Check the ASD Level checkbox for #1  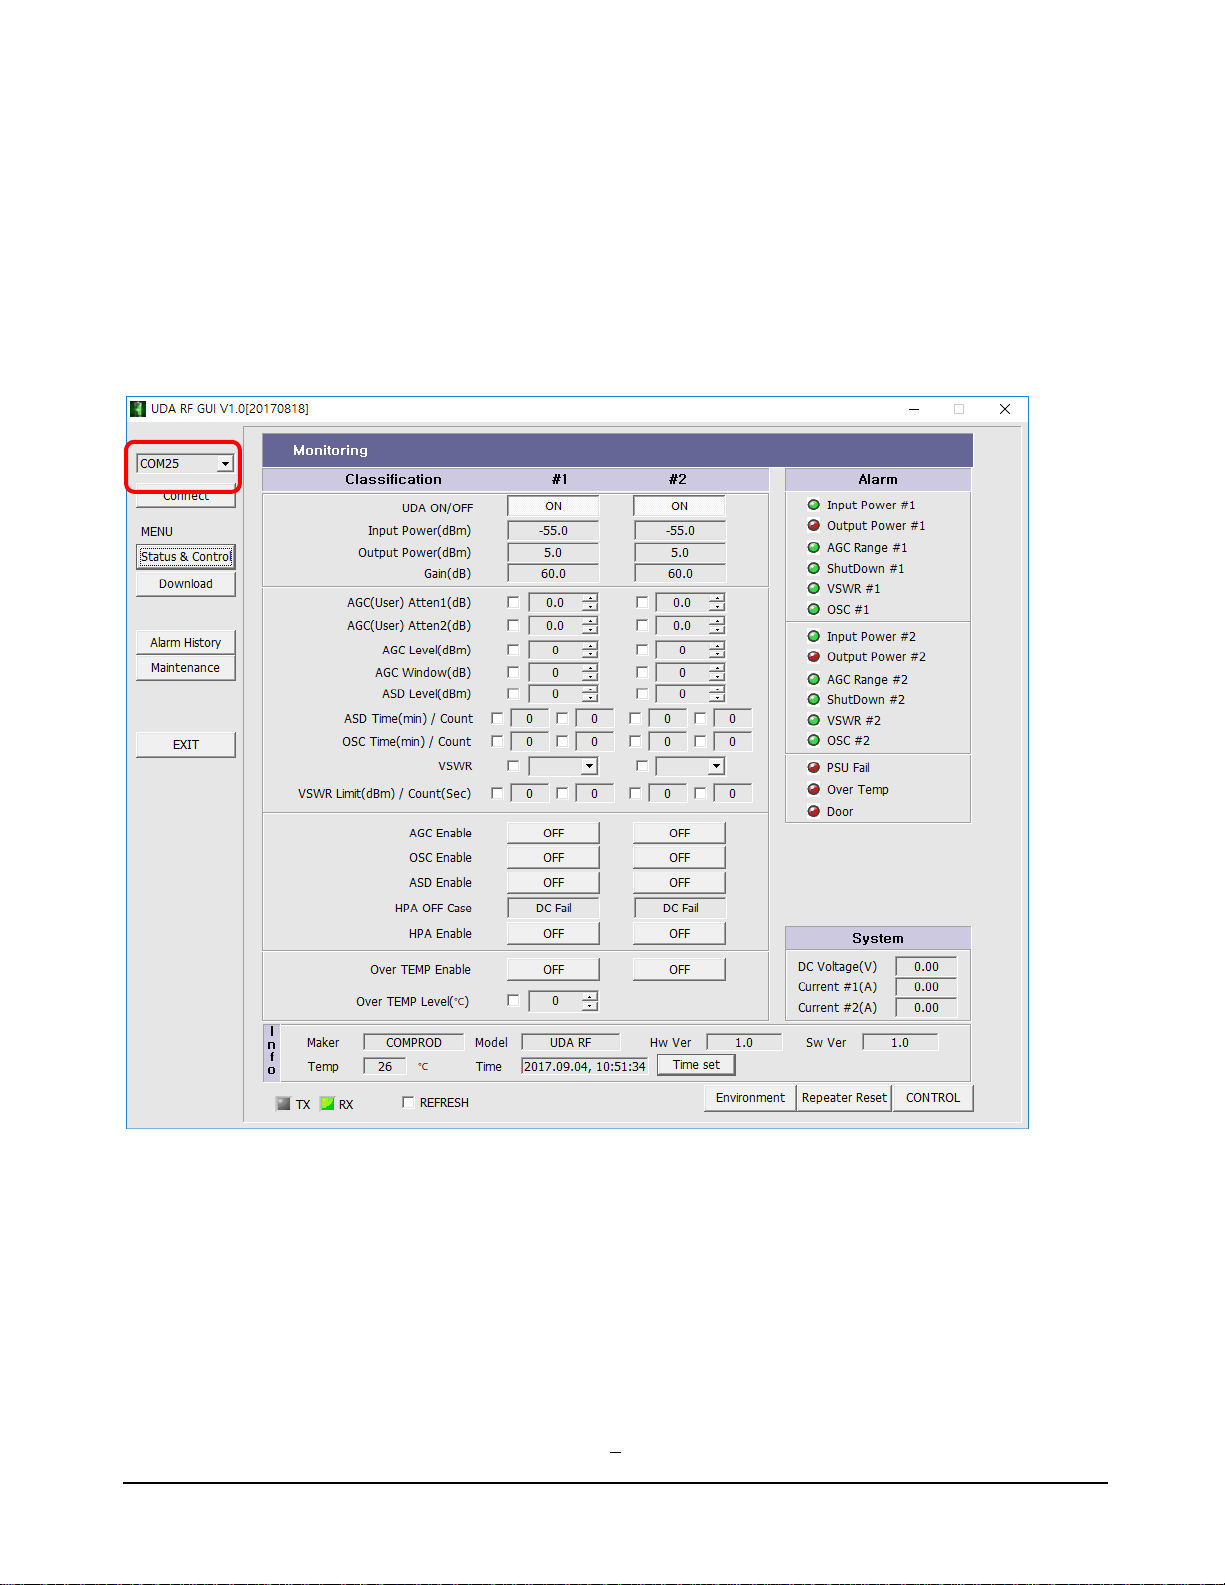[x=513, y=693]
